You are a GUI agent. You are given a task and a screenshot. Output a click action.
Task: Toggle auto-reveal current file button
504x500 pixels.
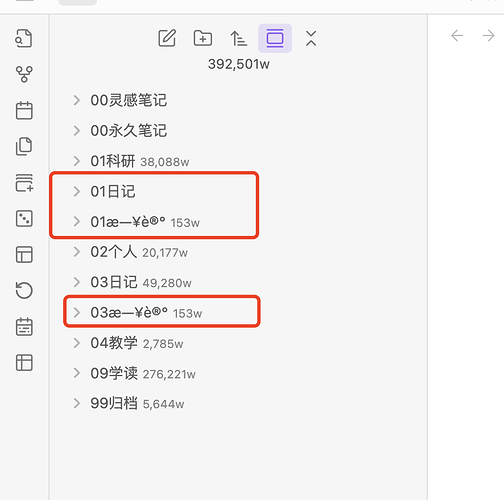click(x=275, y=38)
